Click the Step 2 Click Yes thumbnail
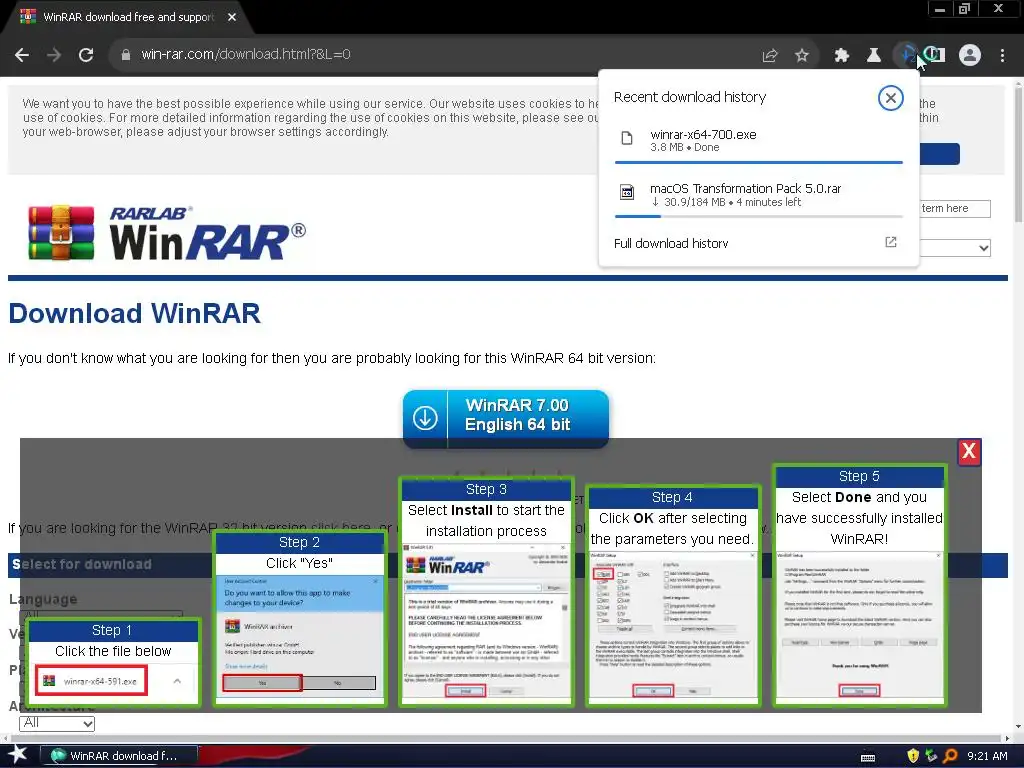 tap(300, 618)
